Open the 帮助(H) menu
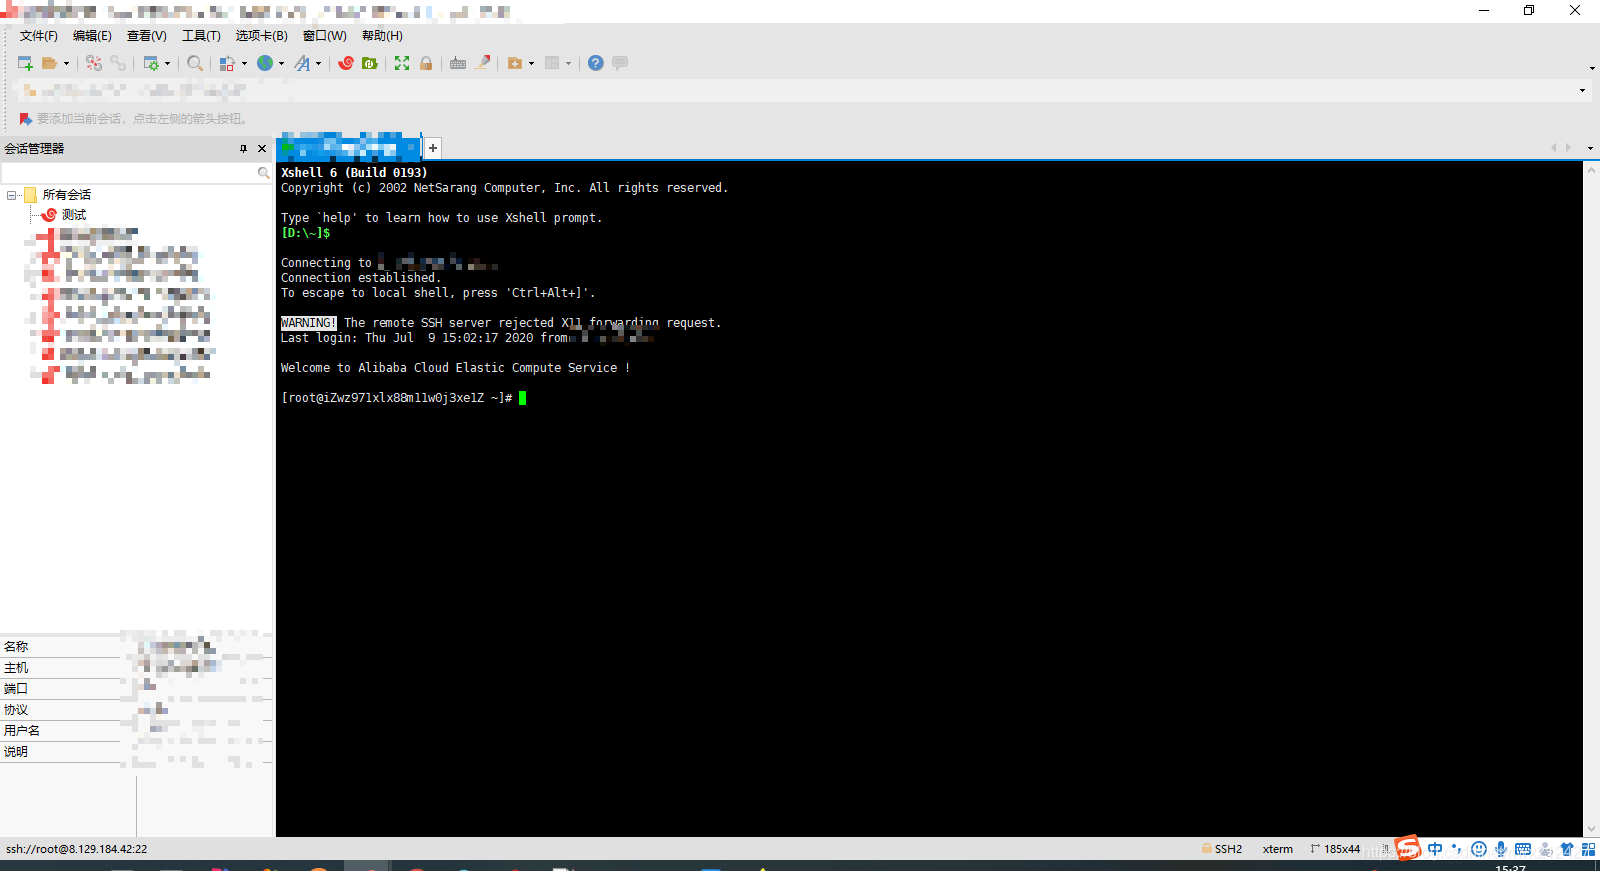Image resolution: width=1600 pixels, height=871 pixels. pos(382,36)
